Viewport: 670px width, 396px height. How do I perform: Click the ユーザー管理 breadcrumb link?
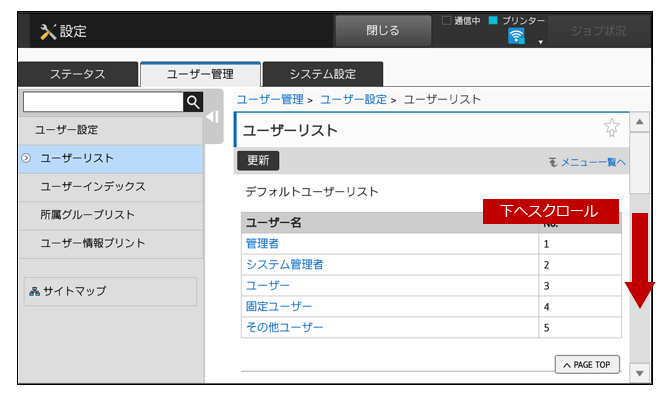coord(270,100)
